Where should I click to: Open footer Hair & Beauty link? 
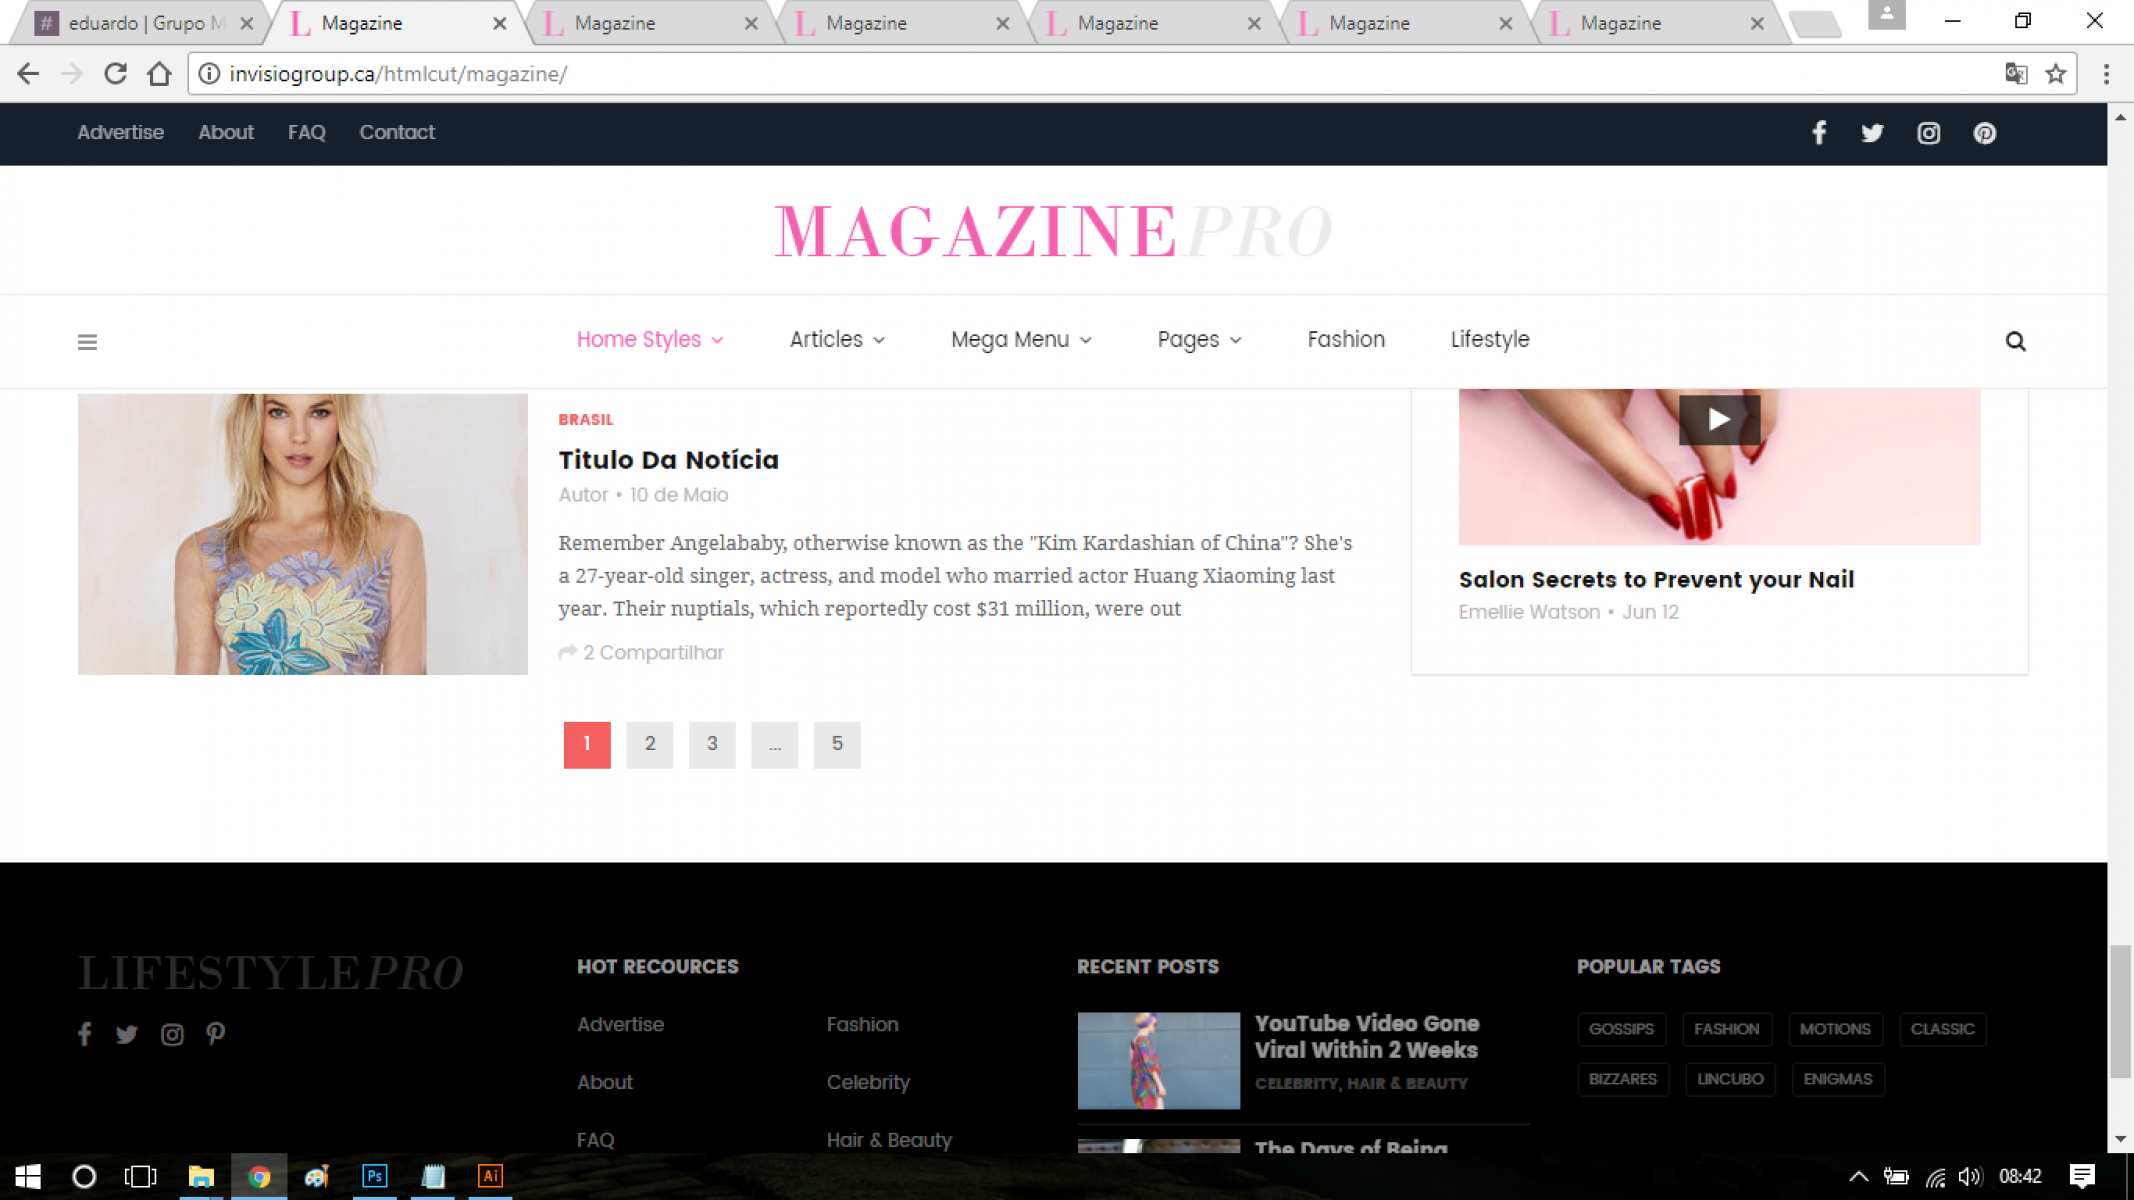pyautogui.click(x=889, y=1140)
